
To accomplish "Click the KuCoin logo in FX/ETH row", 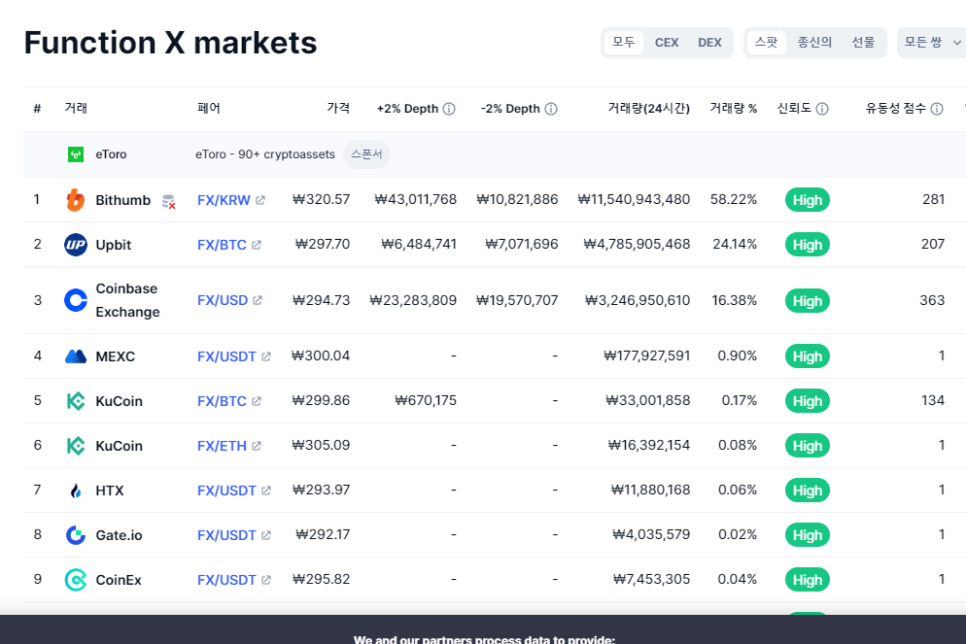I will click(75, 446).
